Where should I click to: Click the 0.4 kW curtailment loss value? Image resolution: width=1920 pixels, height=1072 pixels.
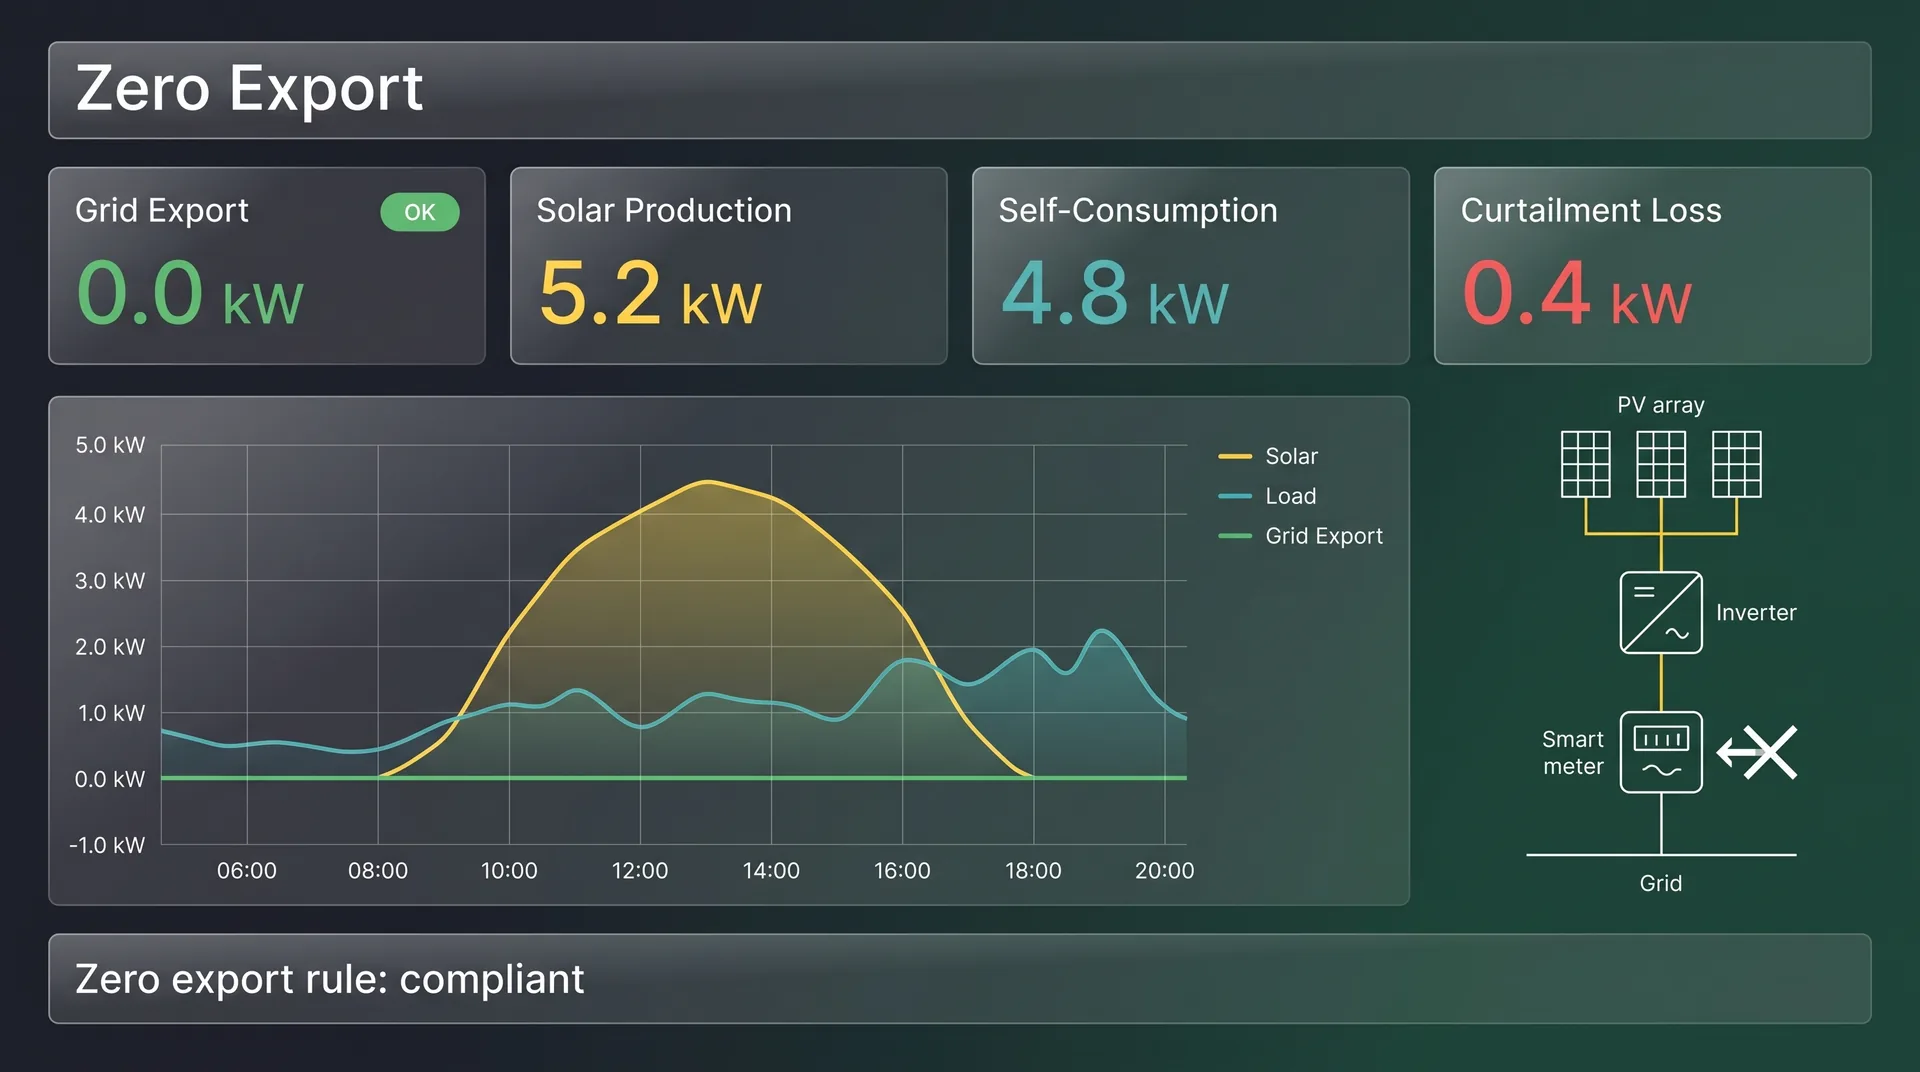click(1577, 292)
